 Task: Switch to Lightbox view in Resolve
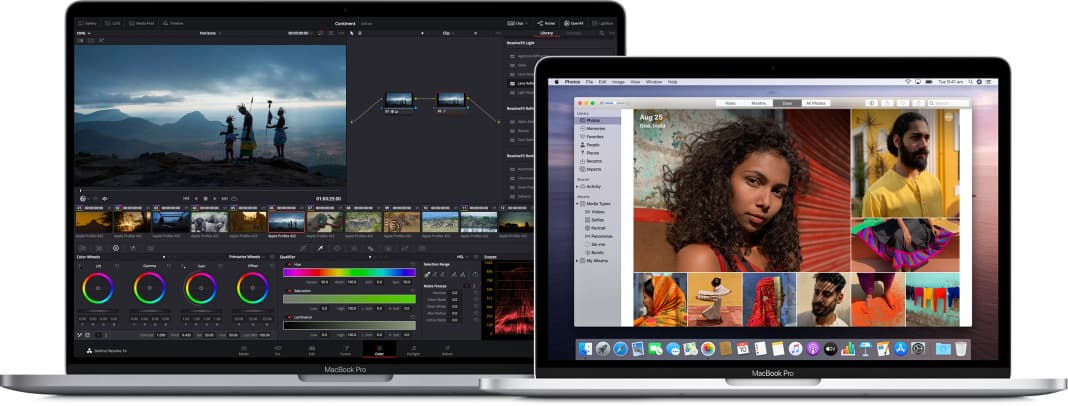603,23
